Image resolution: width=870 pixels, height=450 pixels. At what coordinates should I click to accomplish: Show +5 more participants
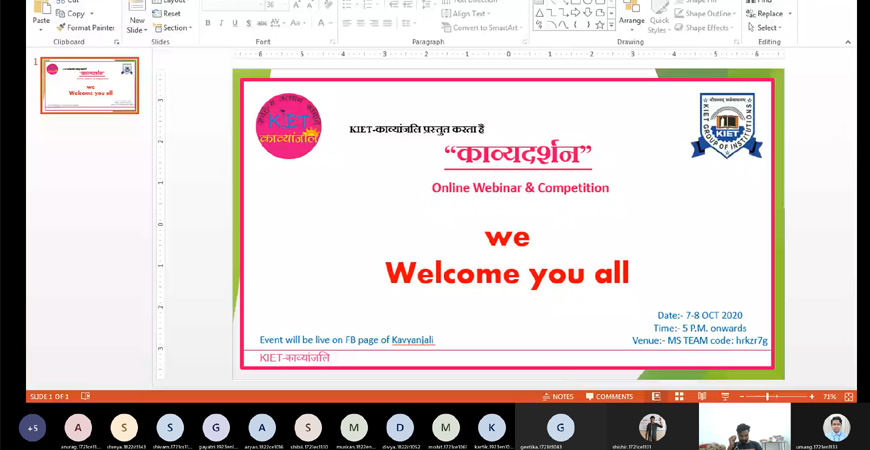pyautogui.click(x=33, y=428)
